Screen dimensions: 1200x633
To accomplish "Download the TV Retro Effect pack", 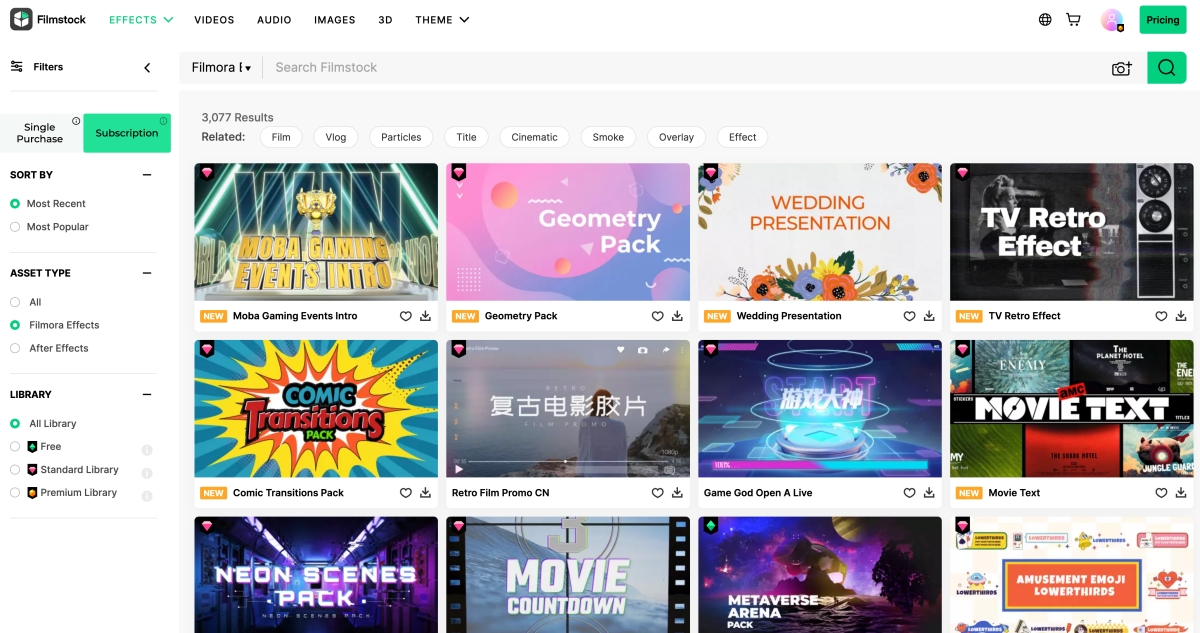I will [x=1181, y=316].
